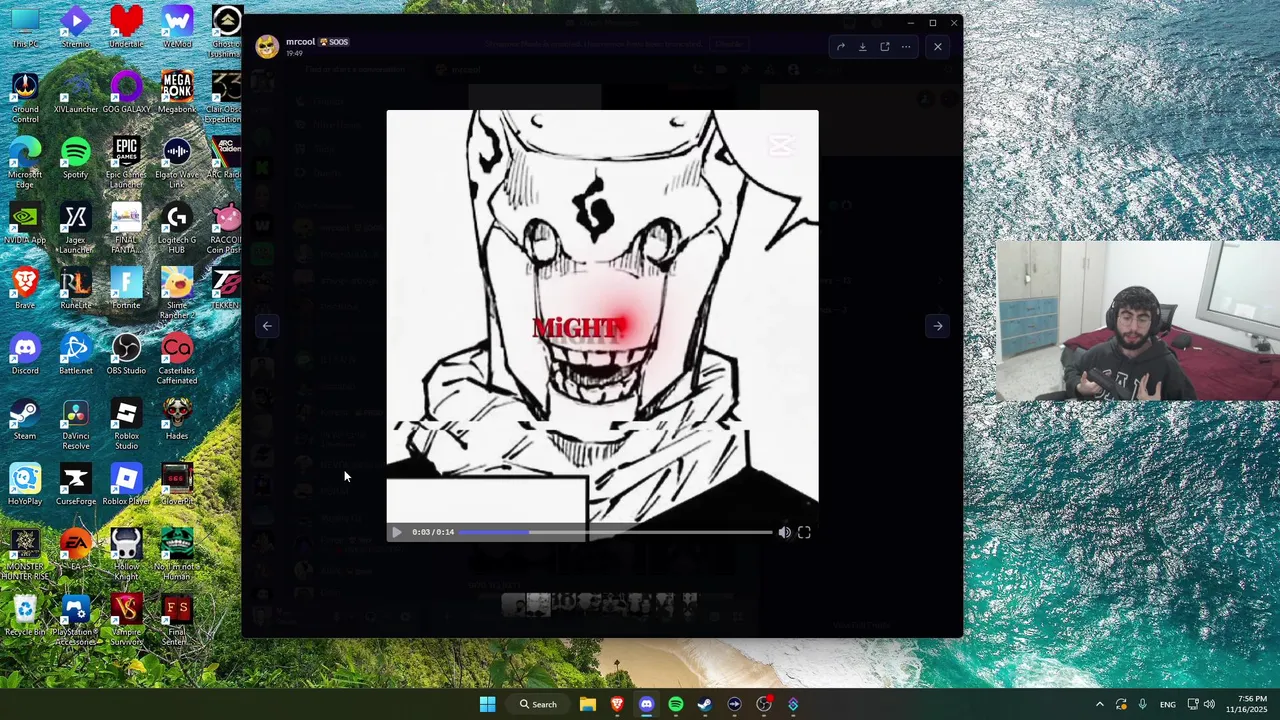The width and height of the screenshot is (1280, 720).
Task: Open the Ground Control desktop icon
Action: tap(25, 97)
